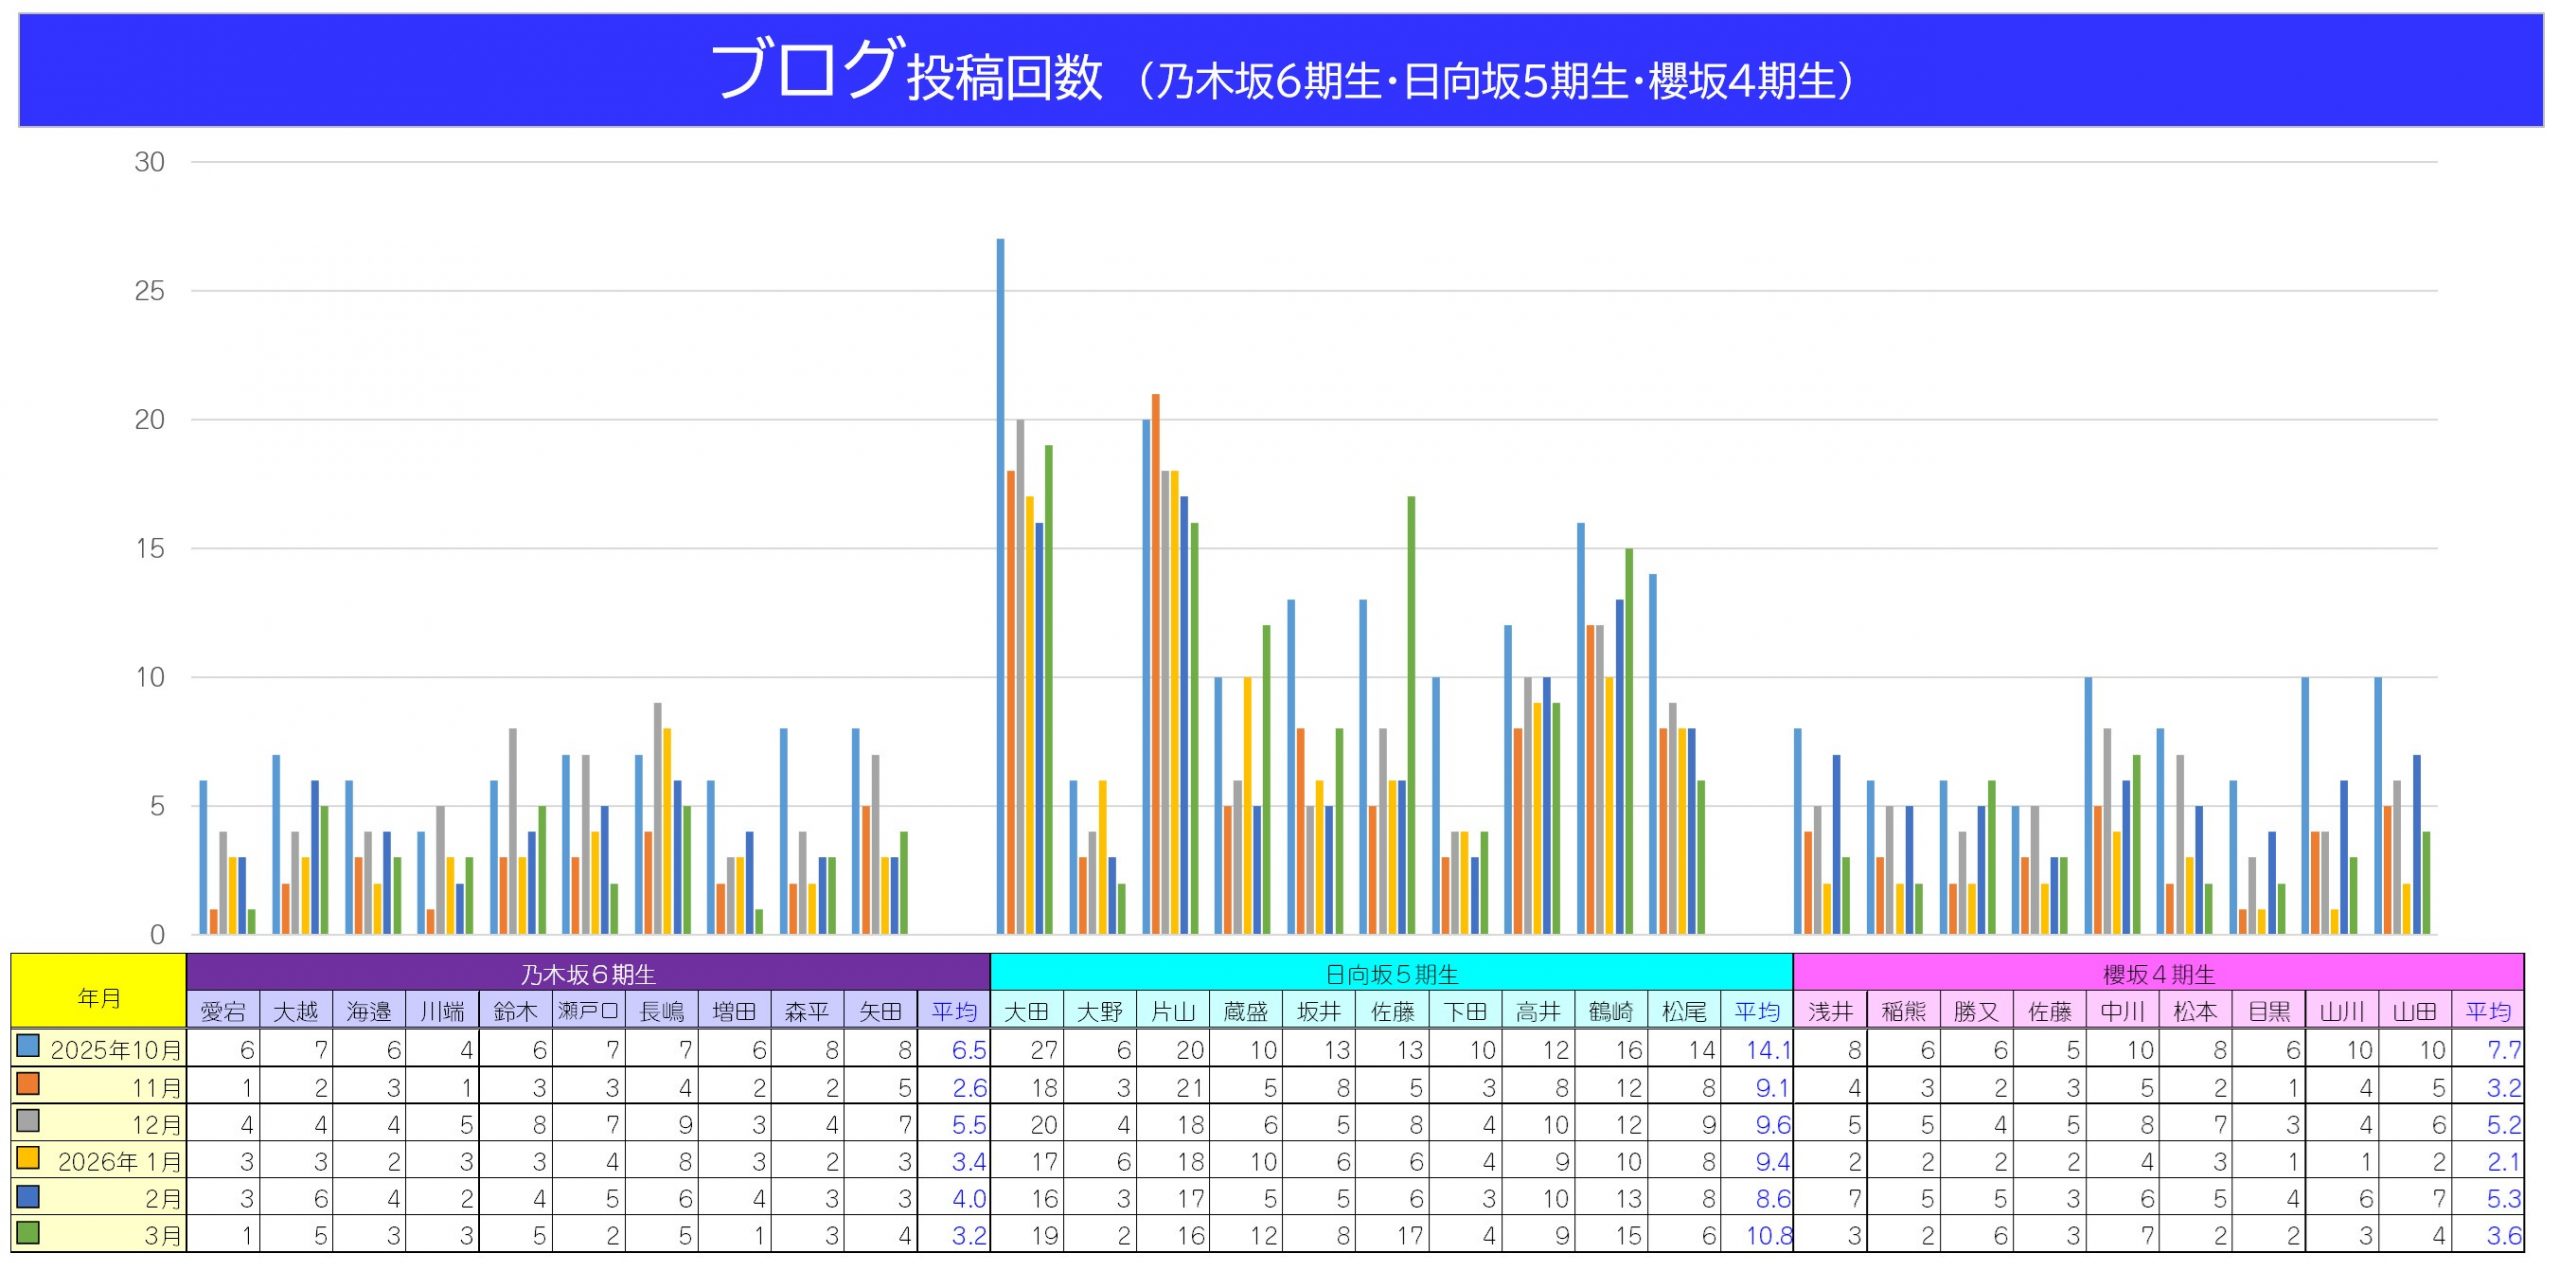Image resolution: width=2560 pixels, height=1271 pixels.
Task: Click the 櫻坂 平均 cell showing 7.7
Action: [x=2502, y=1050]
